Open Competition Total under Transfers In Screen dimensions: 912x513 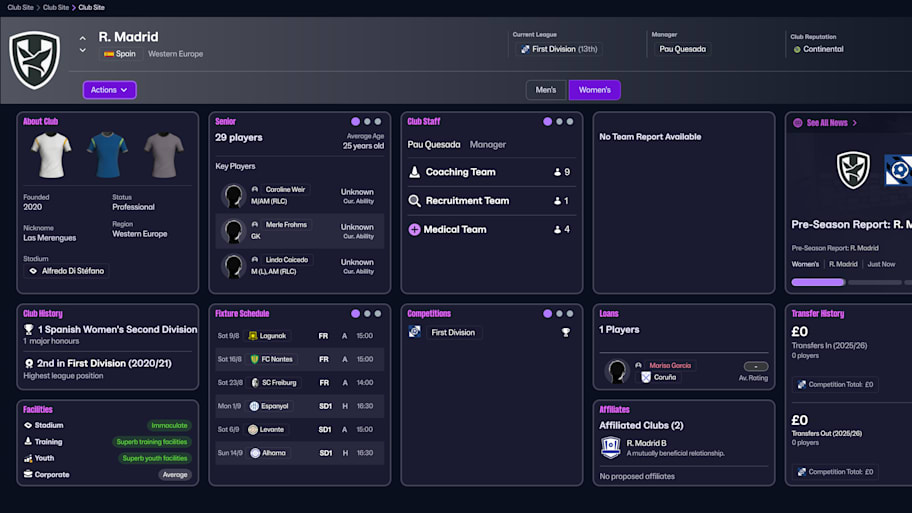835,384
